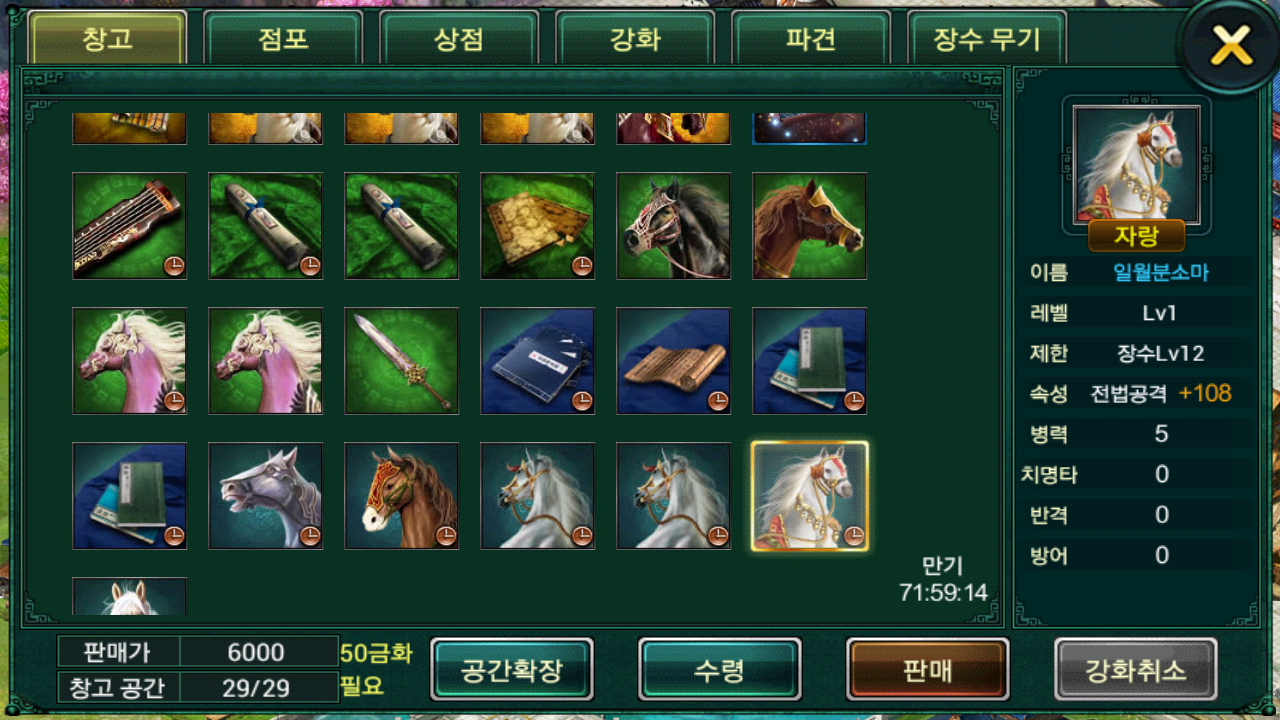Click the 수령 button
The height and width of the screenshot is (720, 1280).
click(720, 669)
